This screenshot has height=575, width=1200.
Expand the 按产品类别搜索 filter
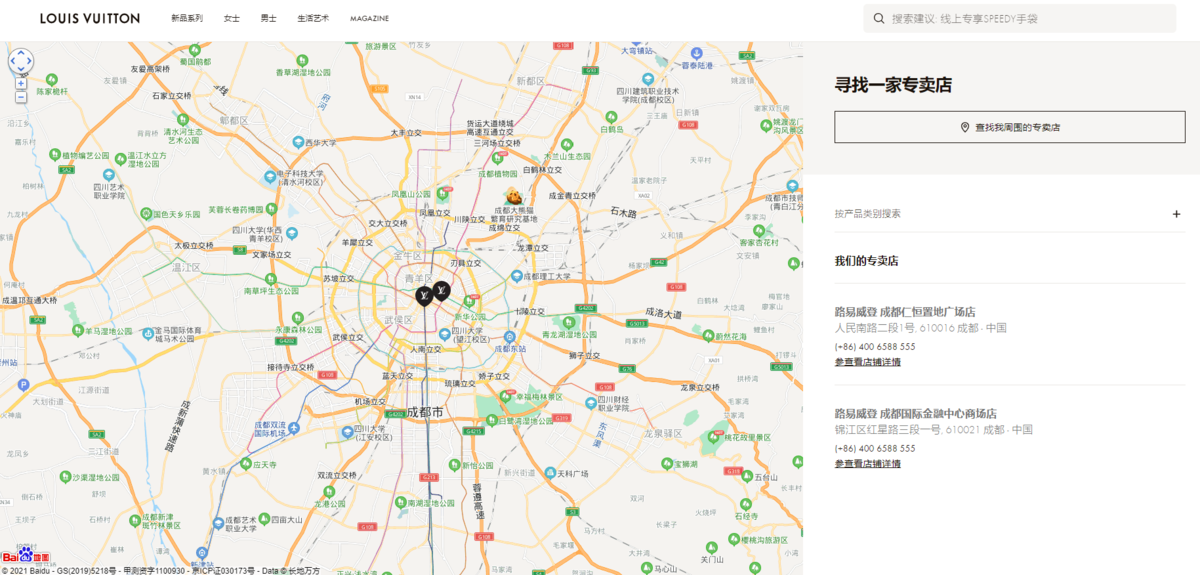[x=1176, y=214]
